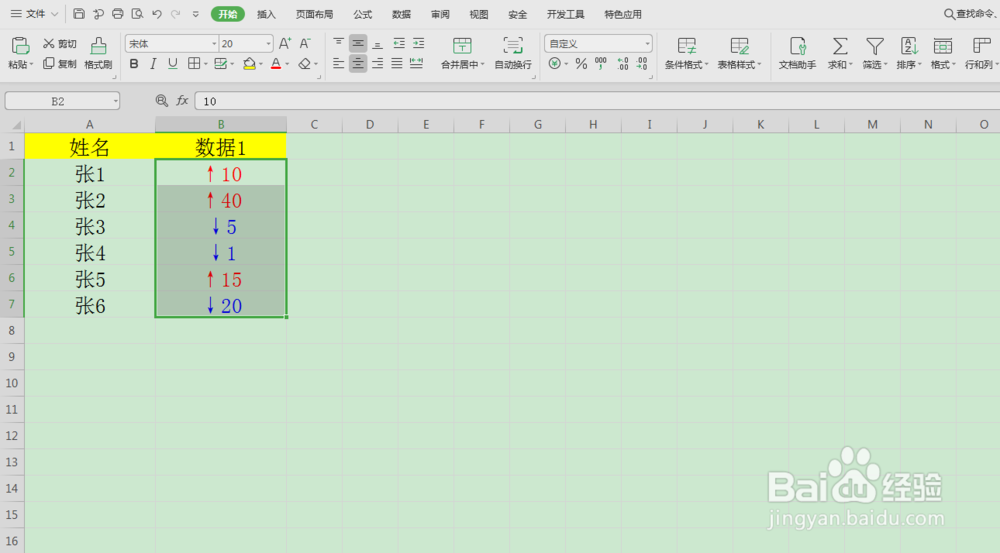Click the fx insert function icon
Screen dimensions: 1000x553
182,101
